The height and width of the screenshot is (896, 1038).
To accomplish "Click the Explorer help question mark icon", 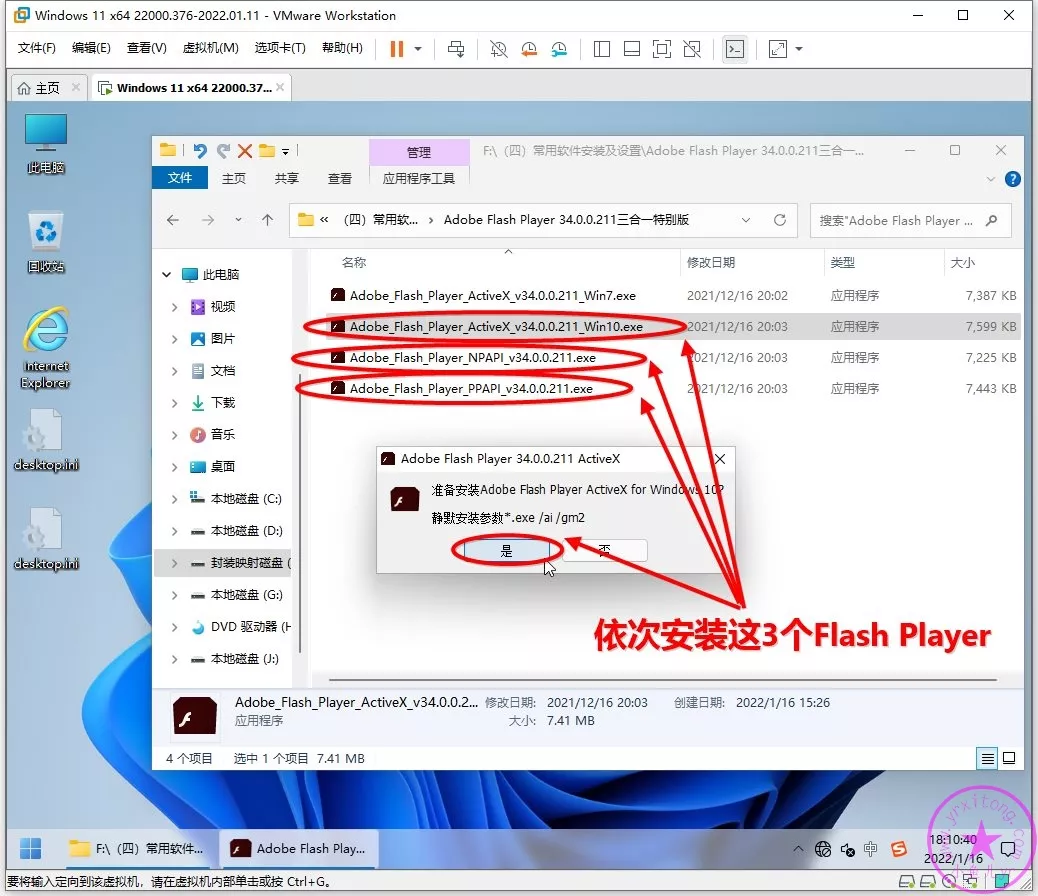I will 1012,179.
